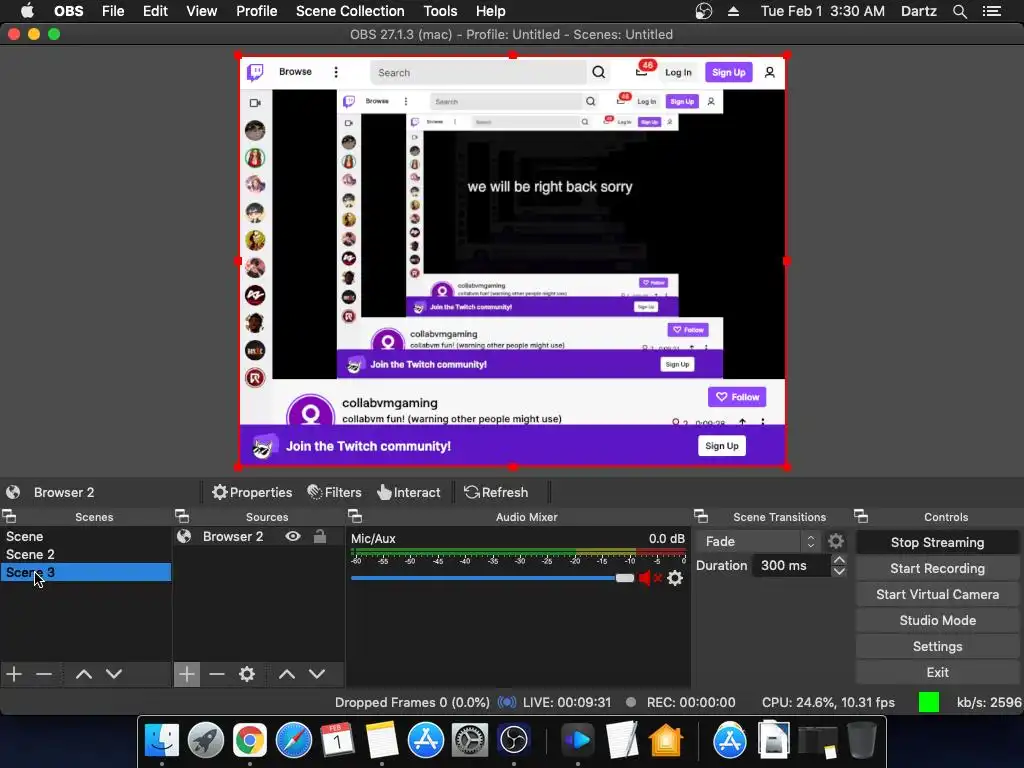Remove the selected scene with minus button
Screen dimensions: 1024x768
coord(44,674)
